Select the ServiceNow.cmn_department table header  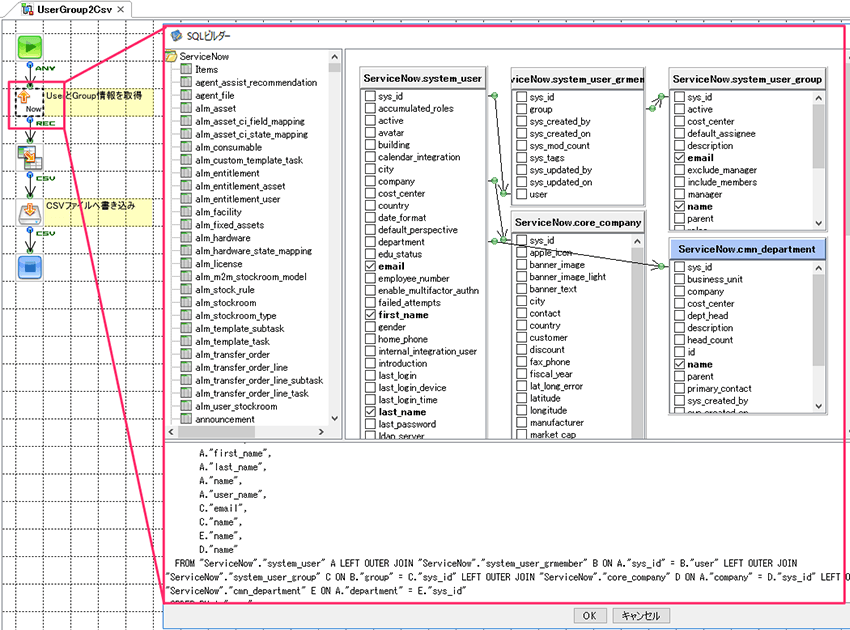[747, 249]
